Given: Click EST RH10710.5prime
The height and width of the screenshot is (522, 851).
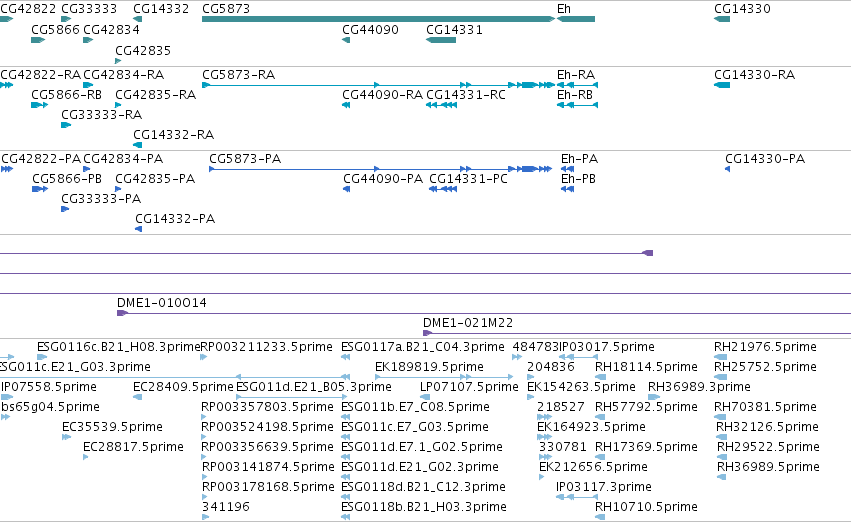Looking at the screenshot, I should (646, 507).
